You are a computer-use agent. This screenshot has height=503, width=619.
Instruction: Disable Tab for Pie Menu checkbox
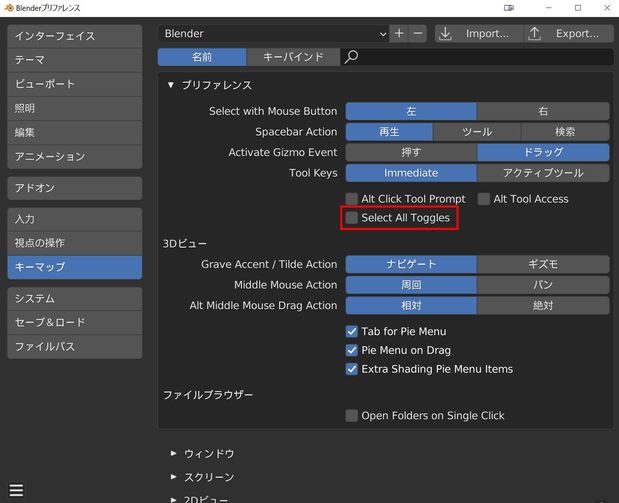click(351, 331)
